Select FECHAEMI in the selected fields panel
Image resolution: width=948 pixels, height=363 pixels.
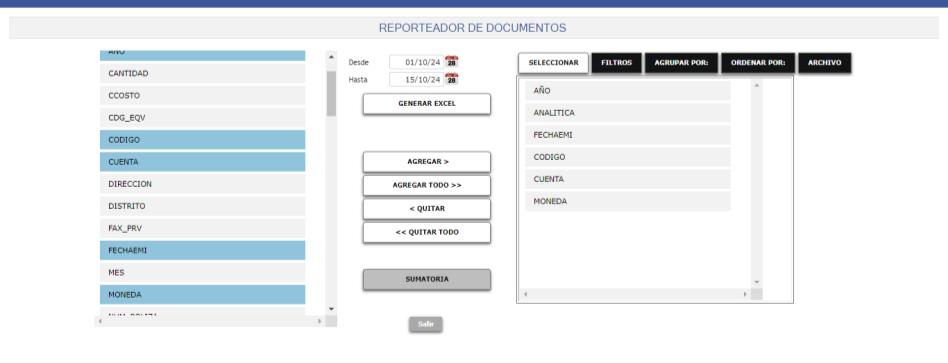pos(628,135)
